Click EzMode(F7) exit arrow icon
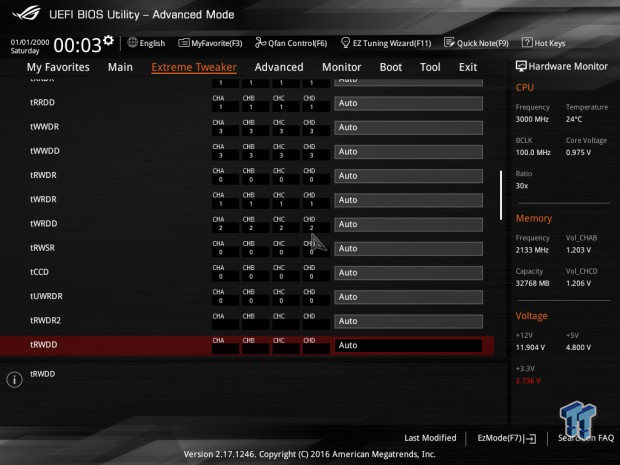620x465 pixels. (x=530, y=439)
